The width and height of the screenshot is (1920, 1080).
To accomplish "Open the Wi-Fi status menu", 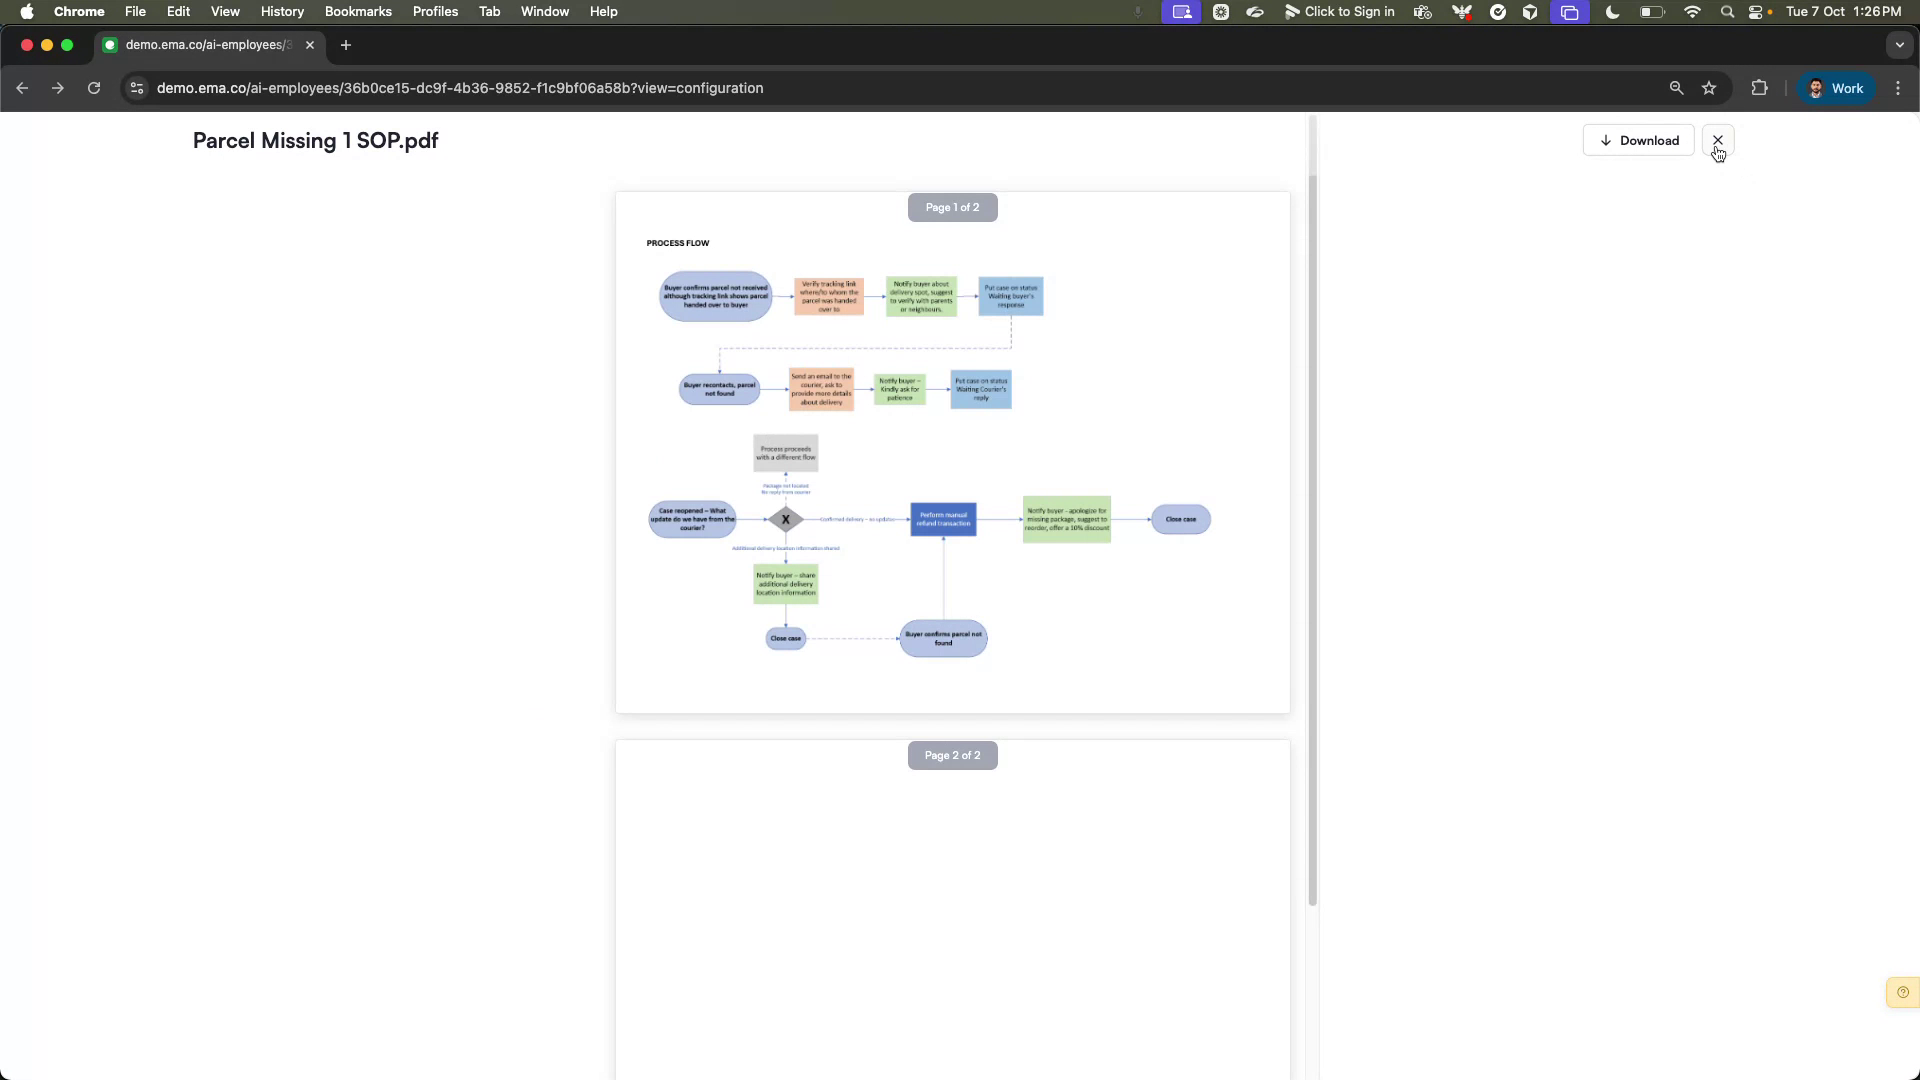I will [1692, 12].
